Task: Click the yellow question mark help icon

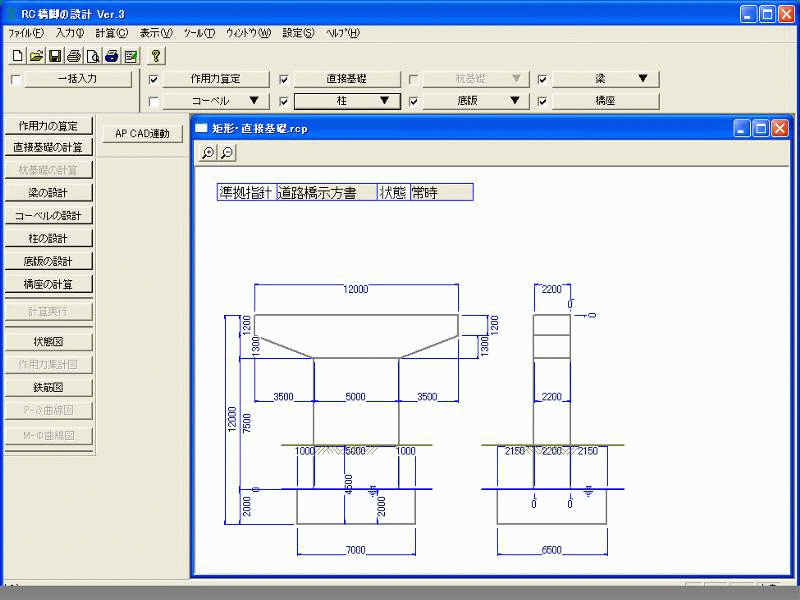Action: pyautogui.click(x=156, y=56)
